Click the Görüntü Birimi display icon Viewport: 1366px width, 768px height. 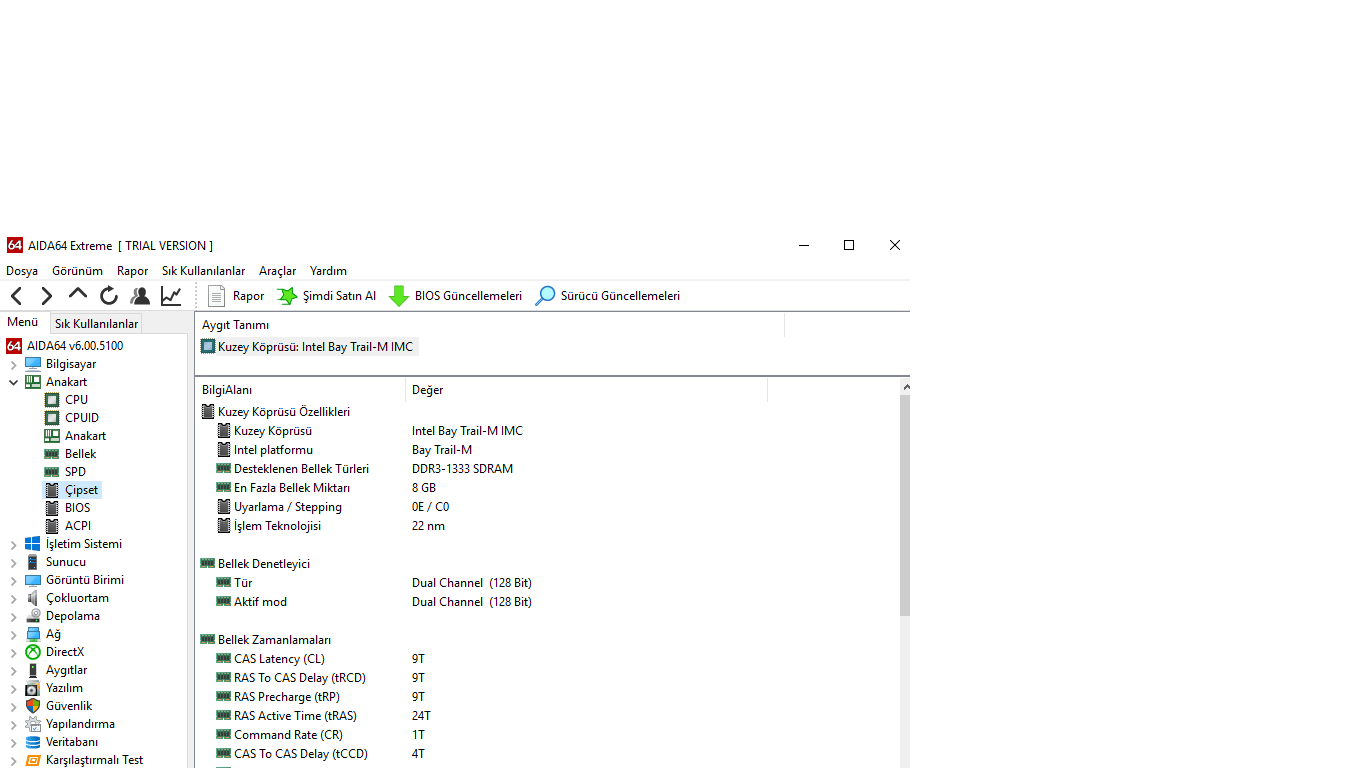tap(33, 580)
